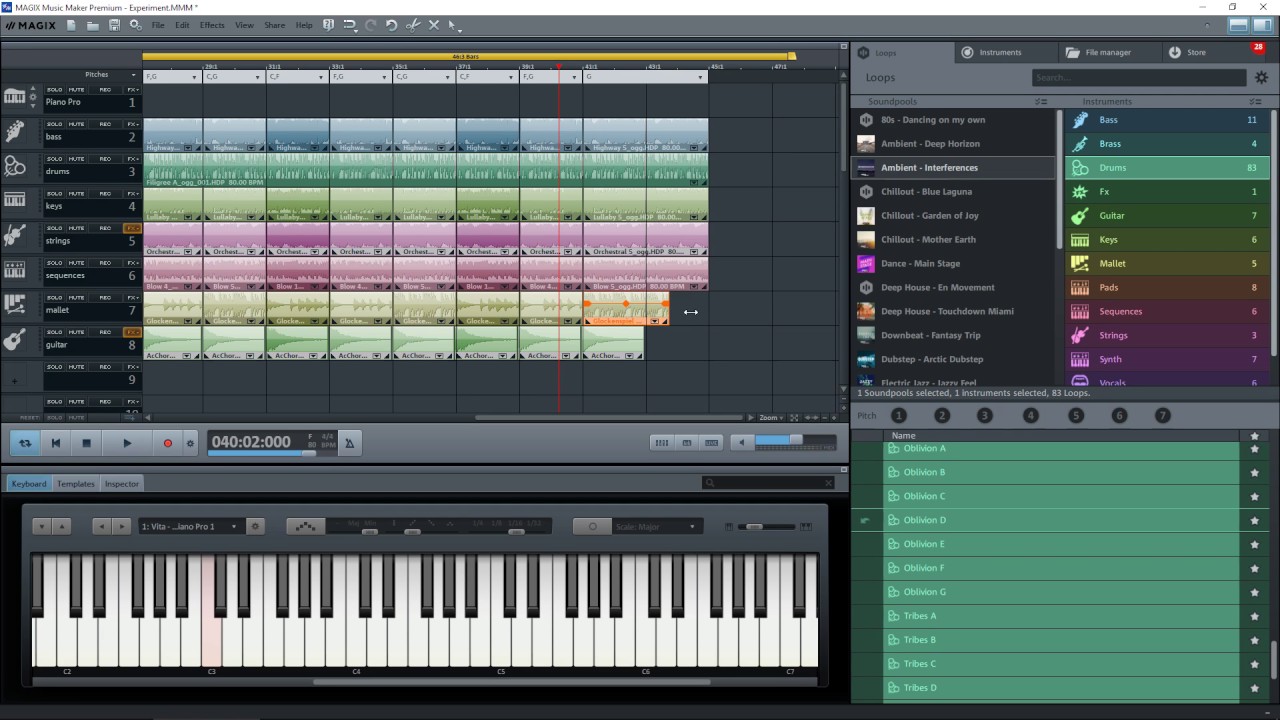1280x720 pixels.
Task: Click the strings track violin icon
Action: pos(14,236)
